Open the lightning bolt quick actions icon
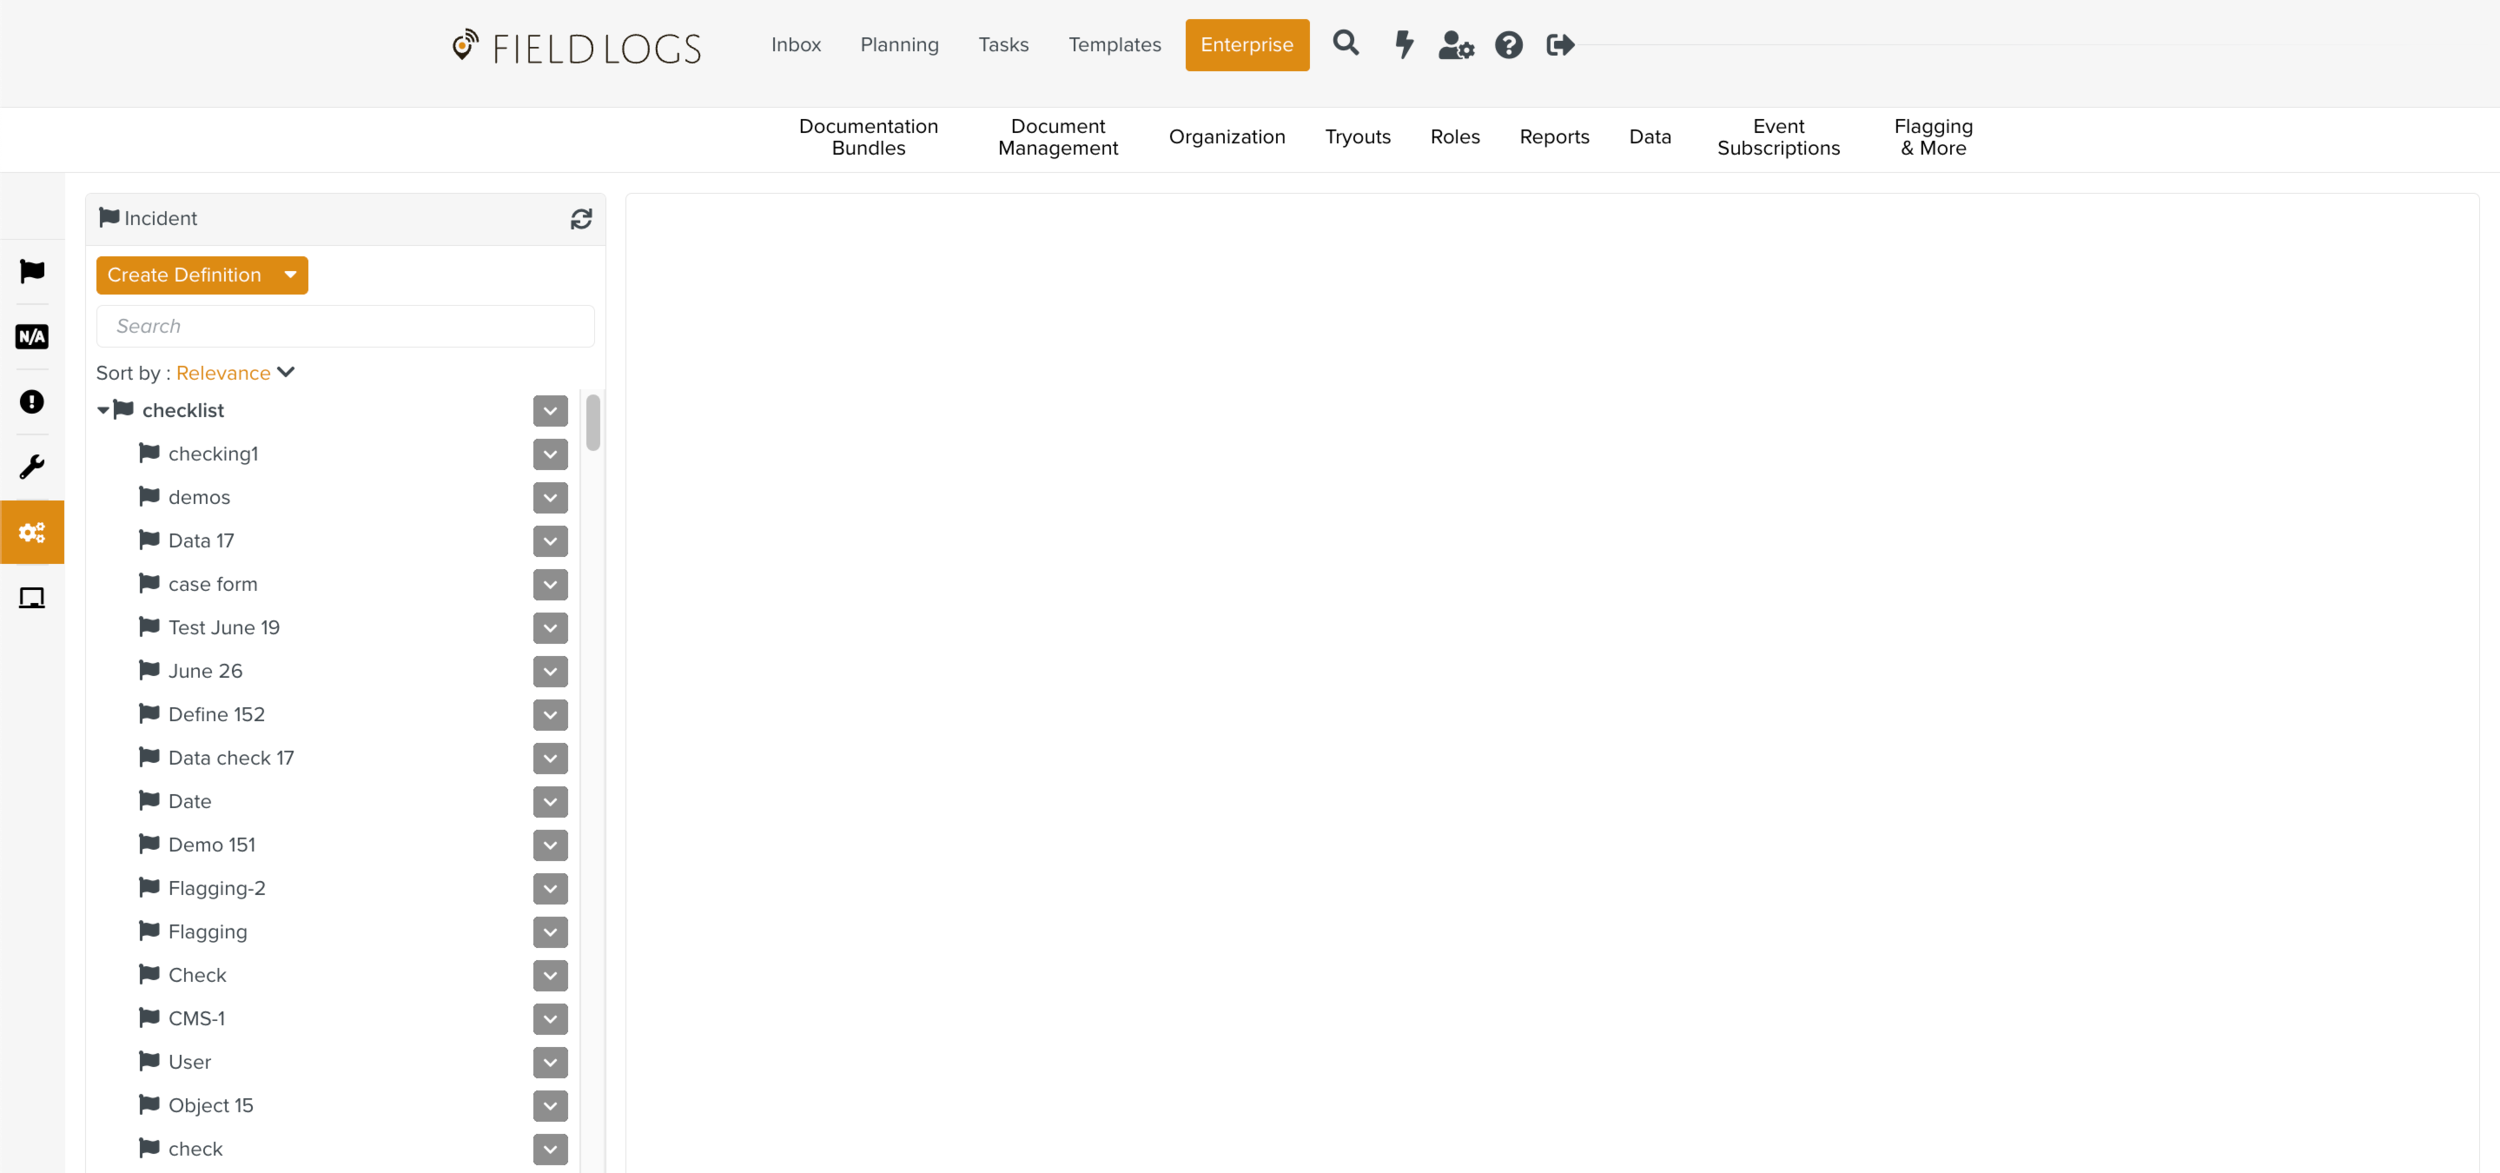 (x=1404, y=45)
